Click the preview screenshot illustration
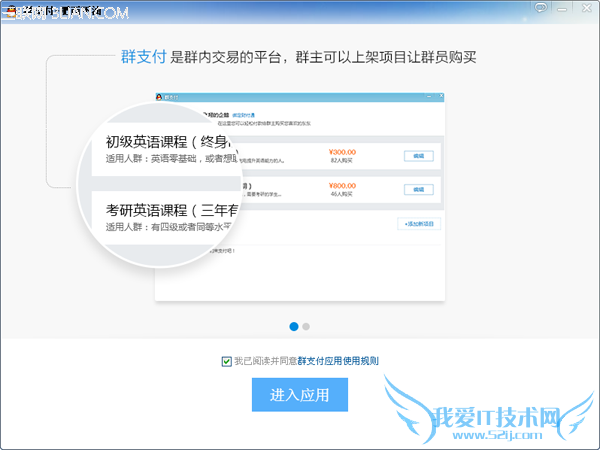600x450 pixels. click(x=300, y=197)
